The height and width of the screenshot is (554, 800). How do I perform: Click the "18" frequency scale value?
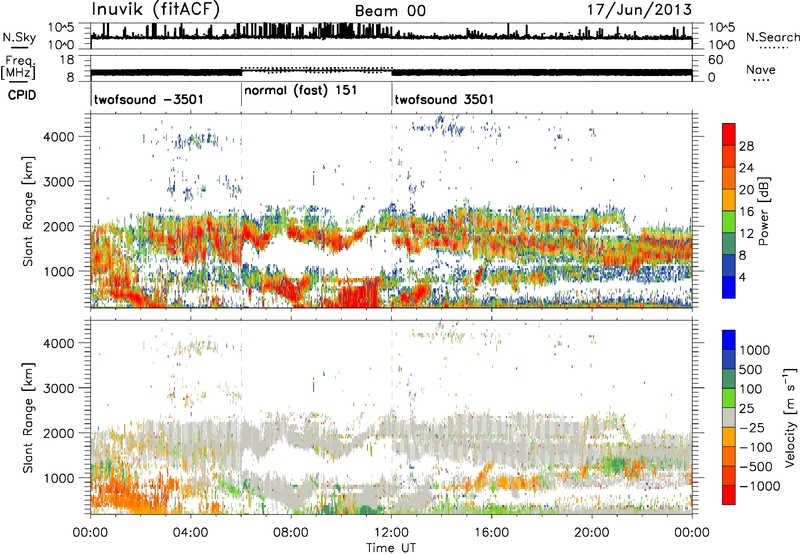point(66,60)
